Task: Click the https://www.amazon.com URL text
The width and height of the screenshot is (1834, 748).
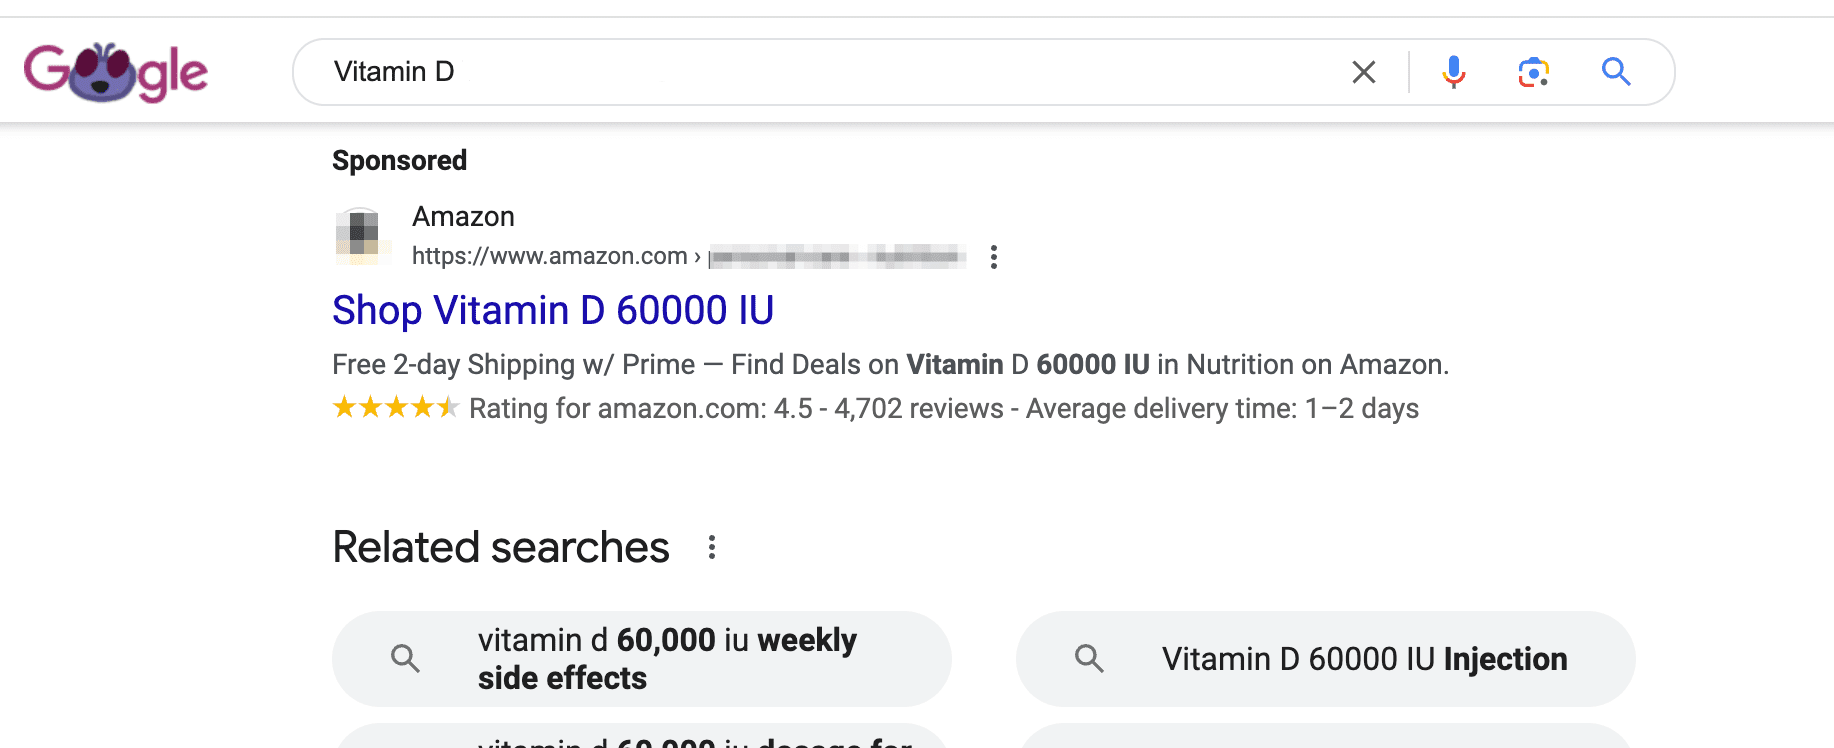Action: (550, 256)
